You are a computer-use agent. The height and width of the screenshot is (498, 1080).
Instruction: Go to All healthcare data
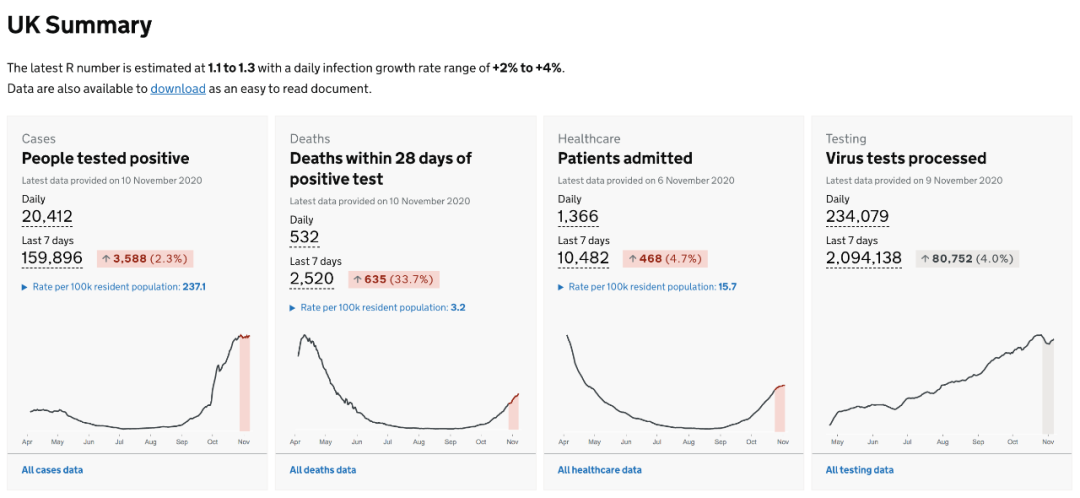click(x=599, y=470)
